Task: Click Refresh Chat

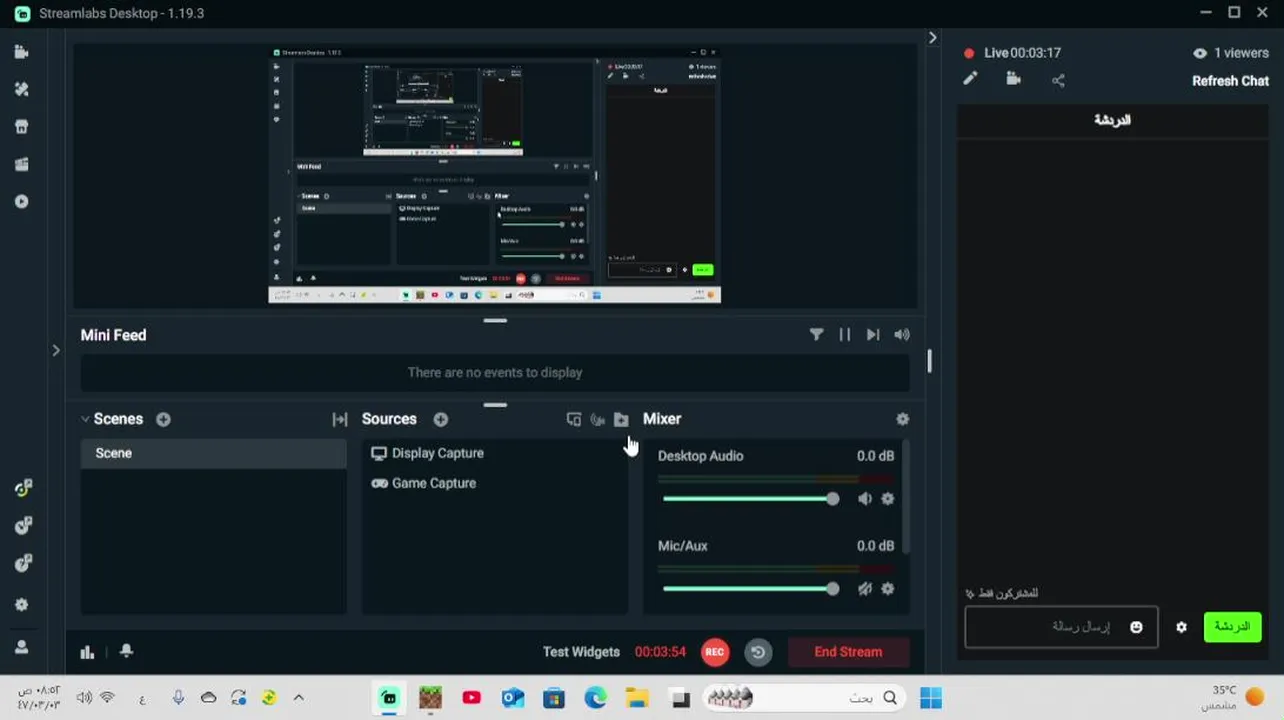Action: click(x=1230, y=81)
